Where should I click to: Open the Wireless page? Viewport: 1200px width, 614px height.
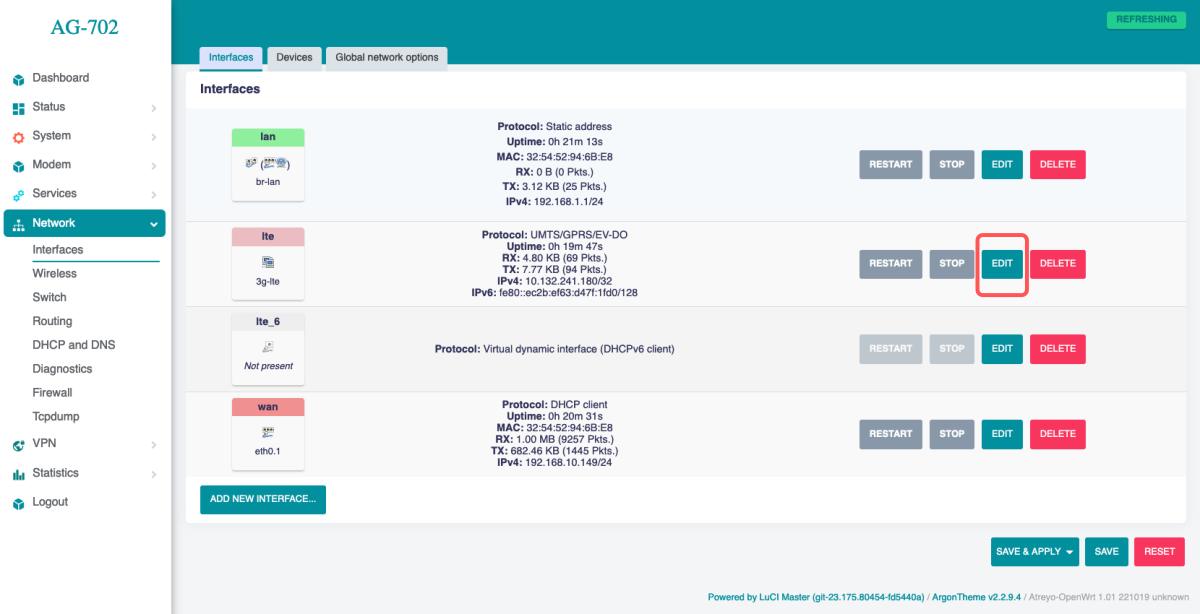click(x=54, y=273)
